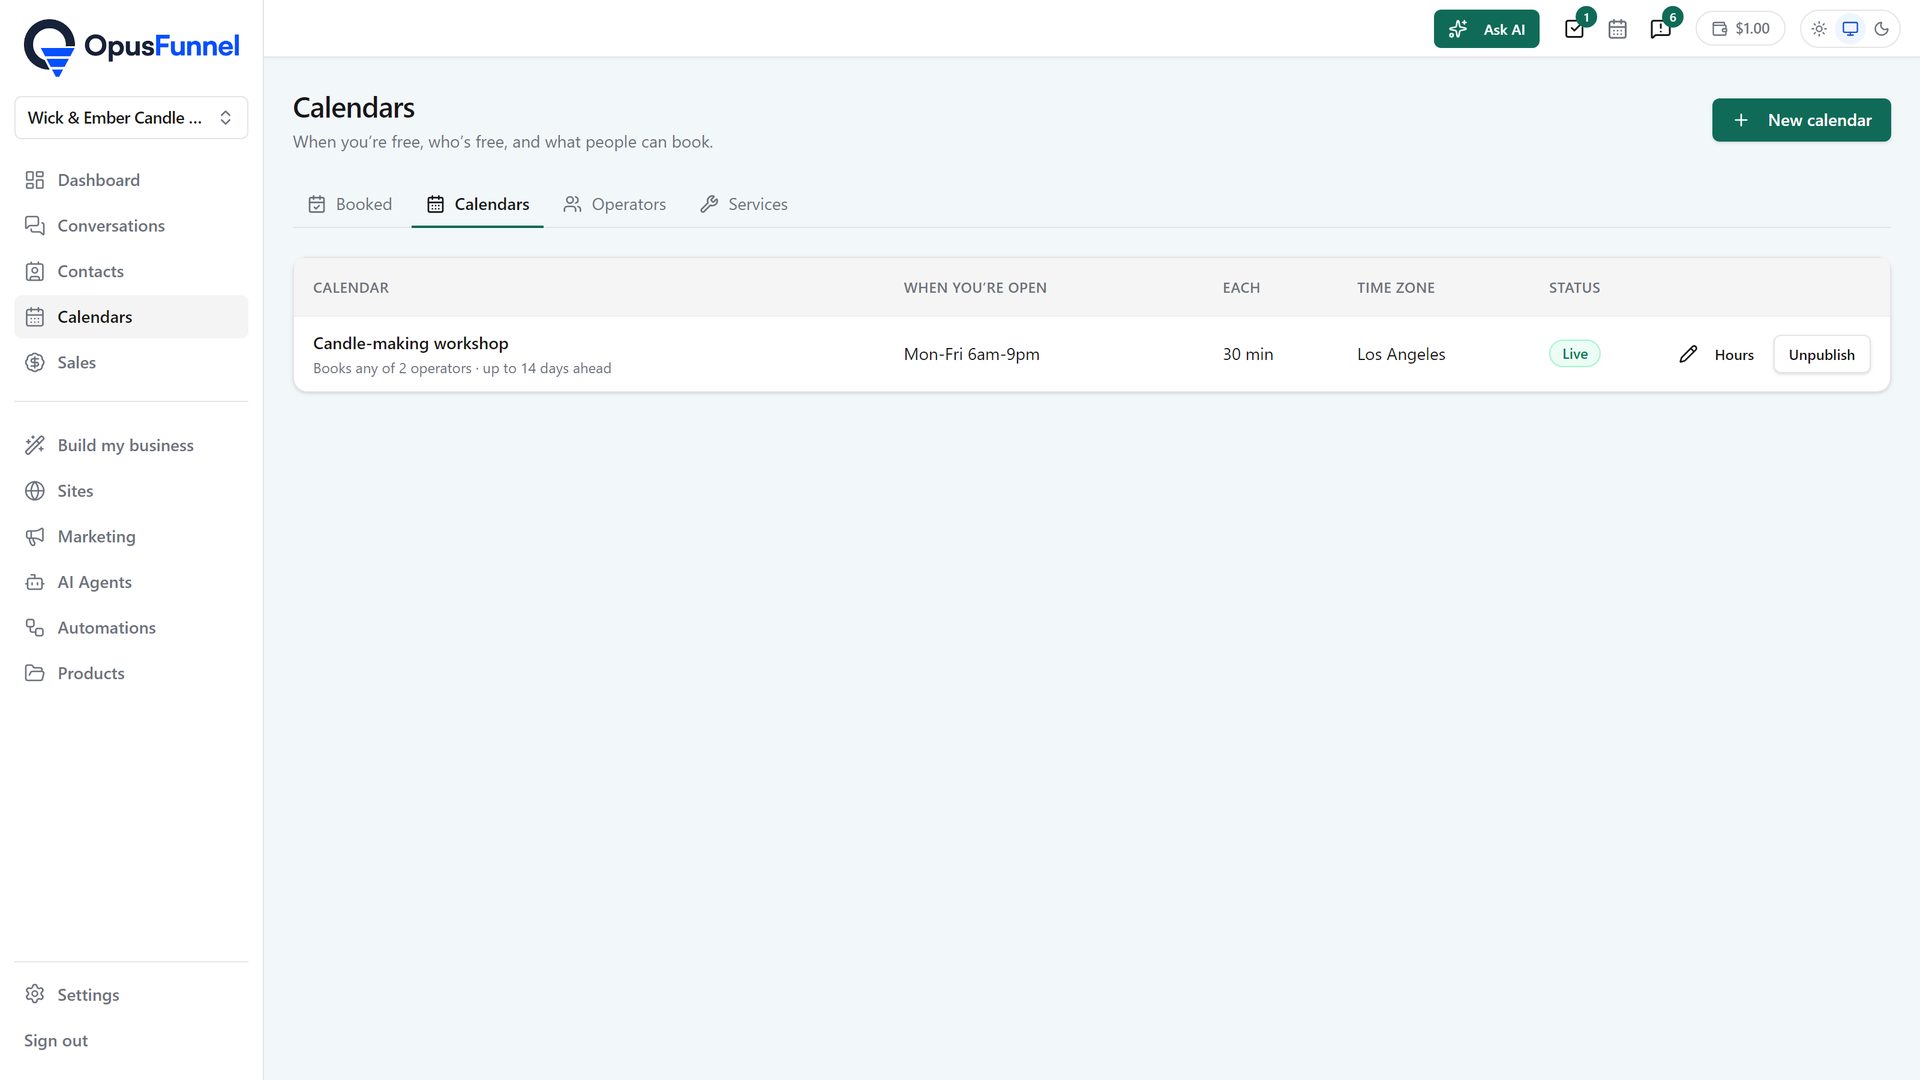
Task: Open Conversations from the sidebar
Action: (x=131, y=226)
